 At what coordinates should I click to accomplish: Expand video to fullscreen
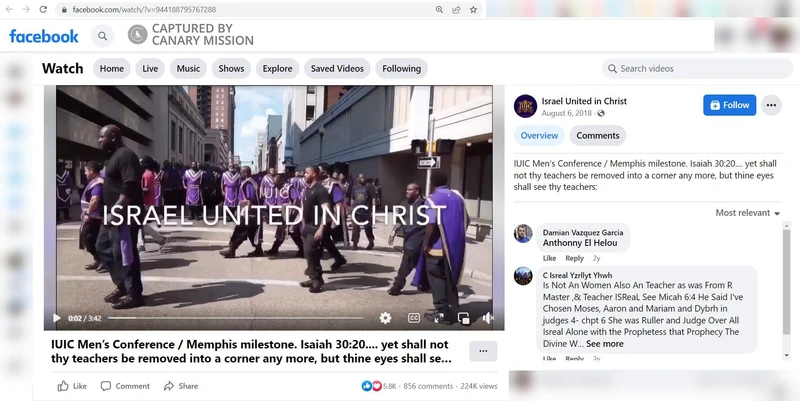point(439,318)
